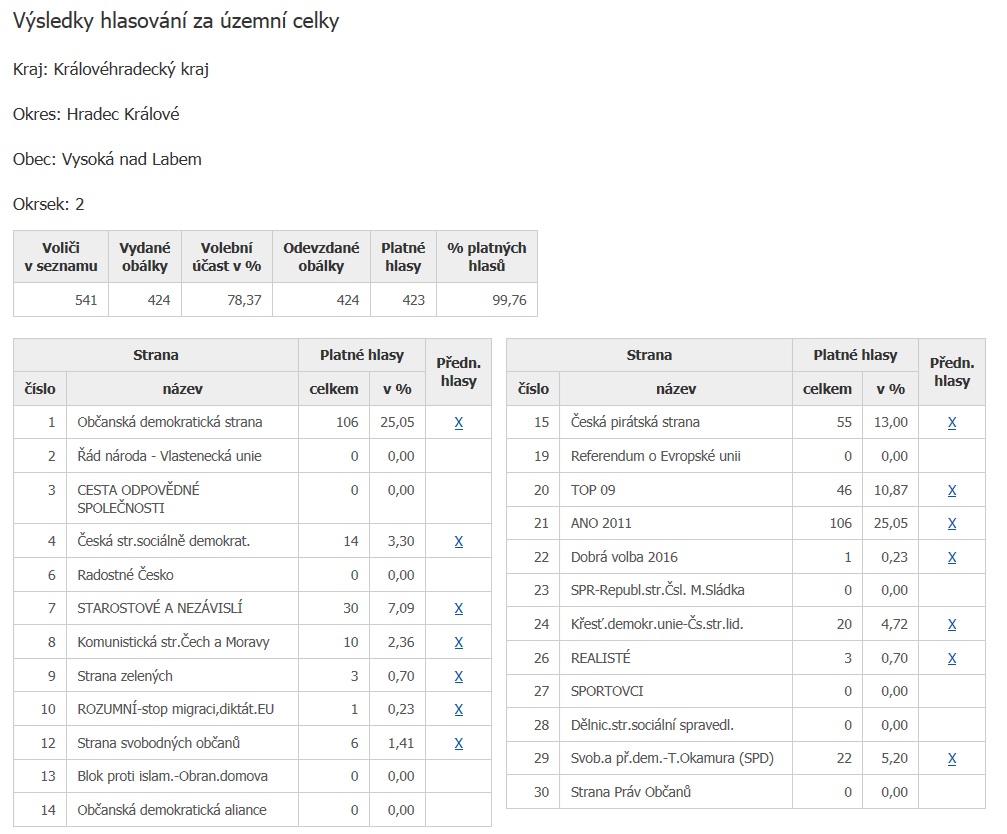
Task: Select the text 'Okres: Hradec Králové'
Action: 96,114
